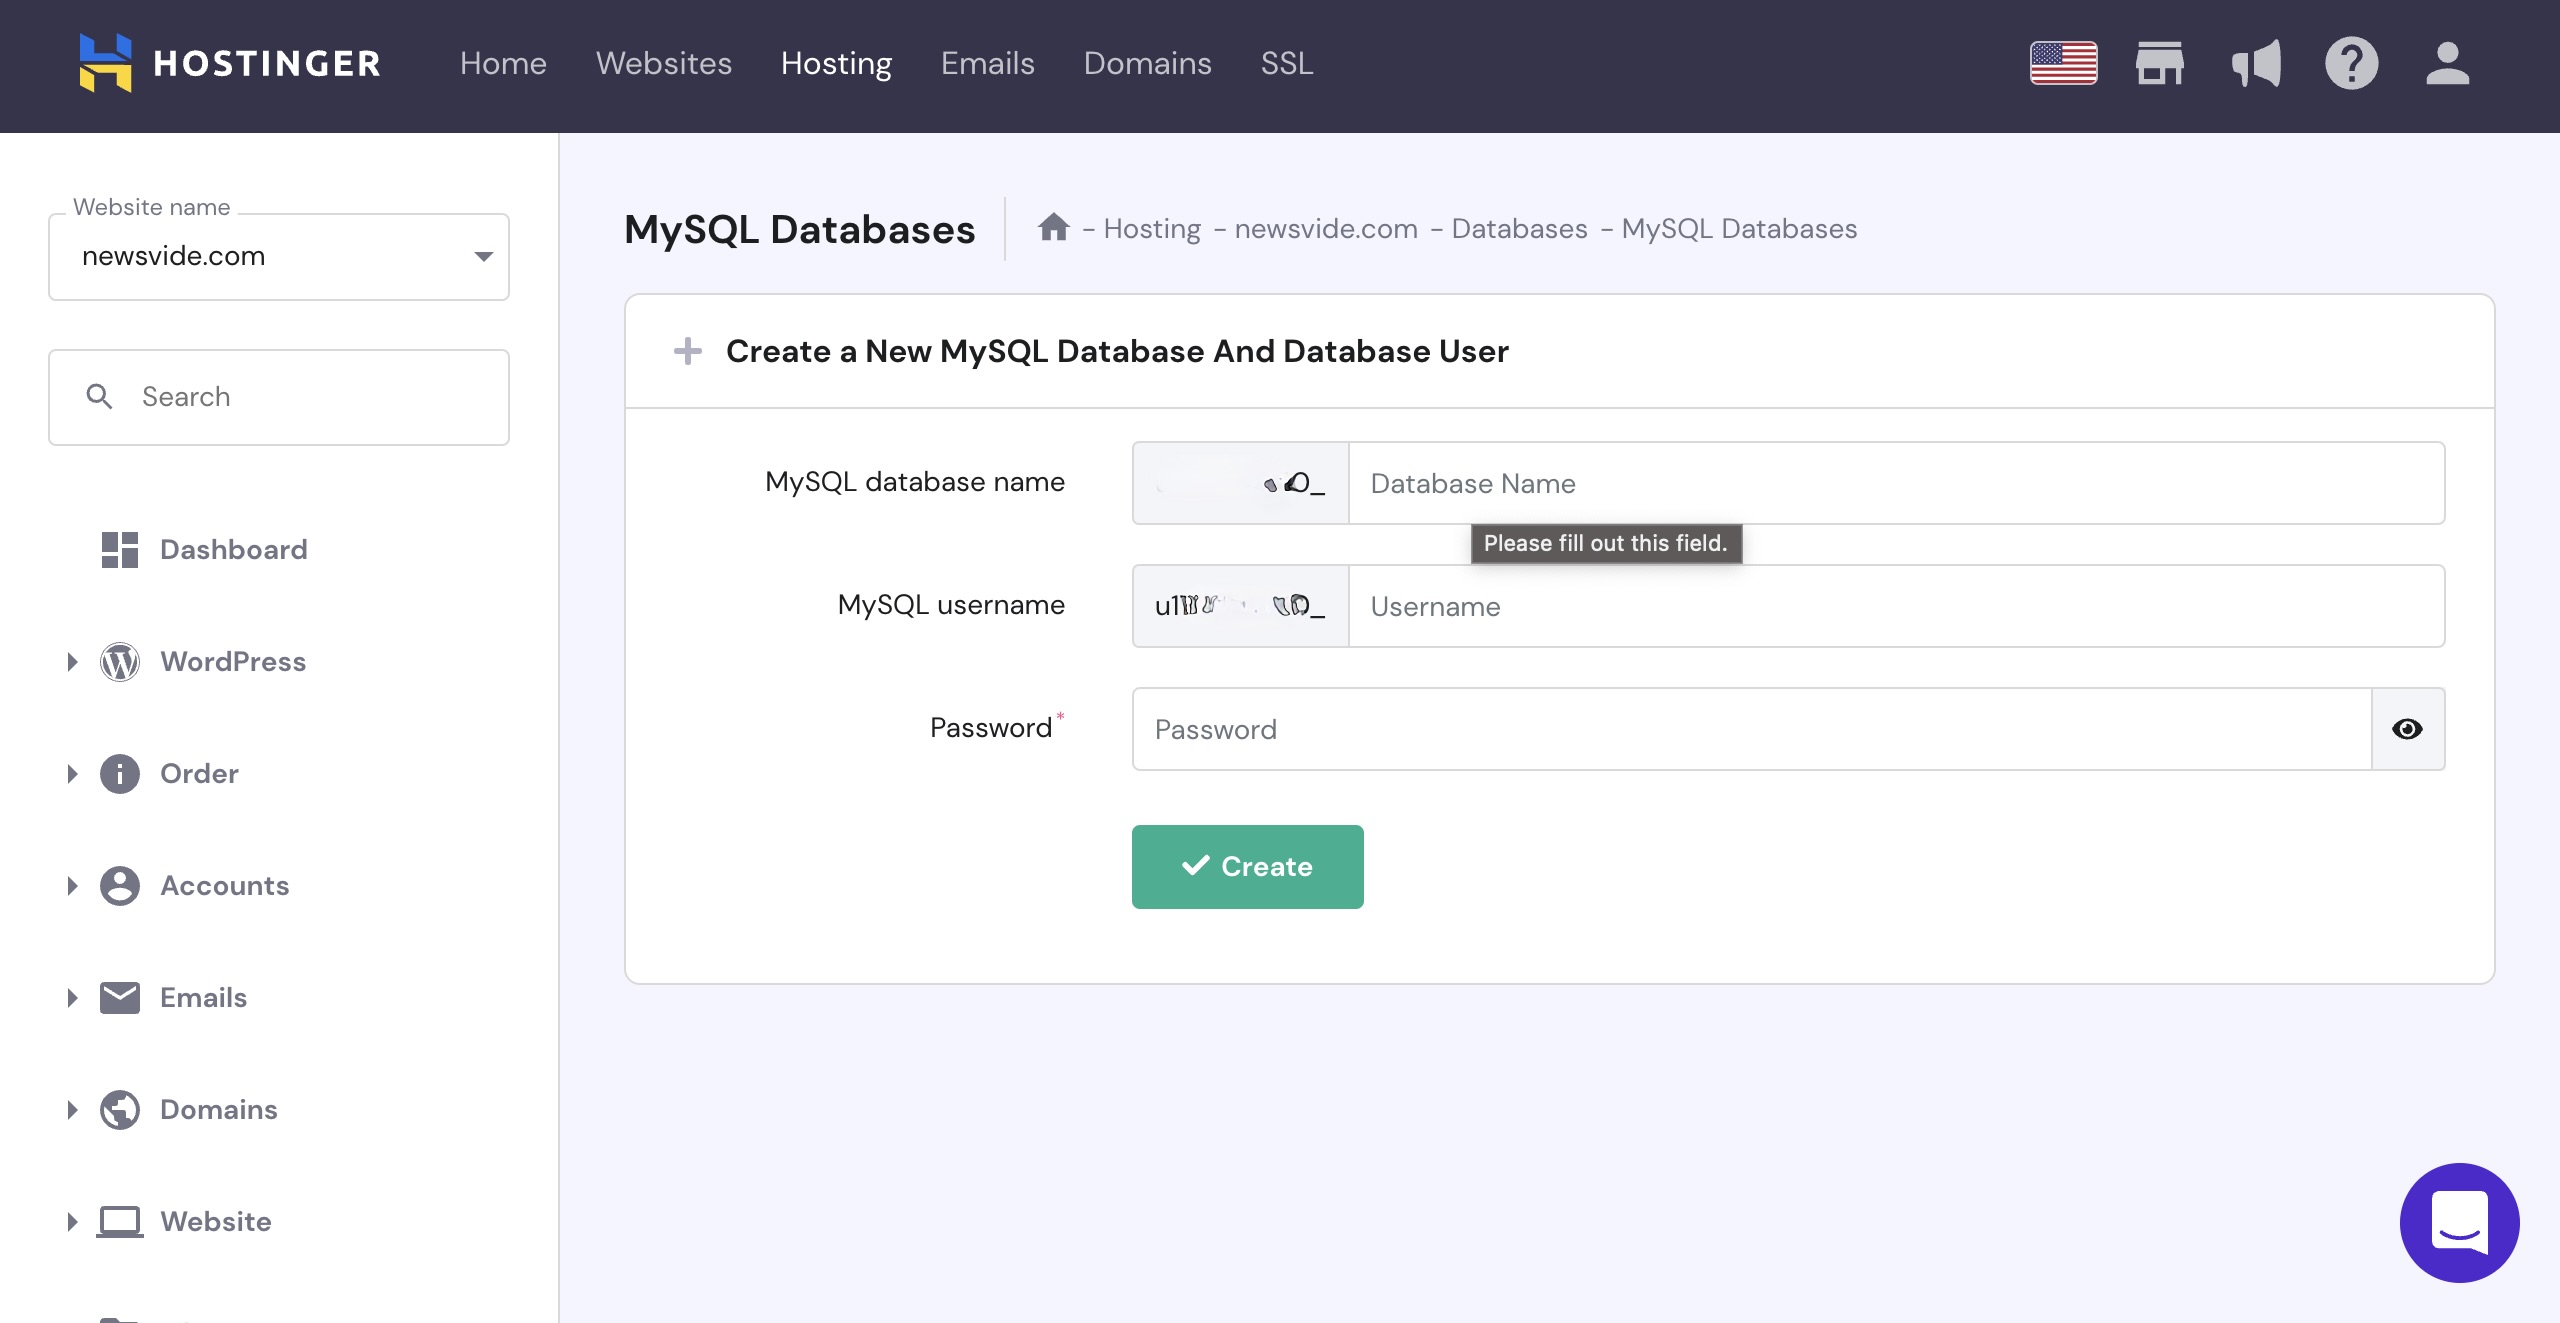Click the Emails sidebar label
The width and height of the screenshot is (2560, 1323).
click(203, 997)
